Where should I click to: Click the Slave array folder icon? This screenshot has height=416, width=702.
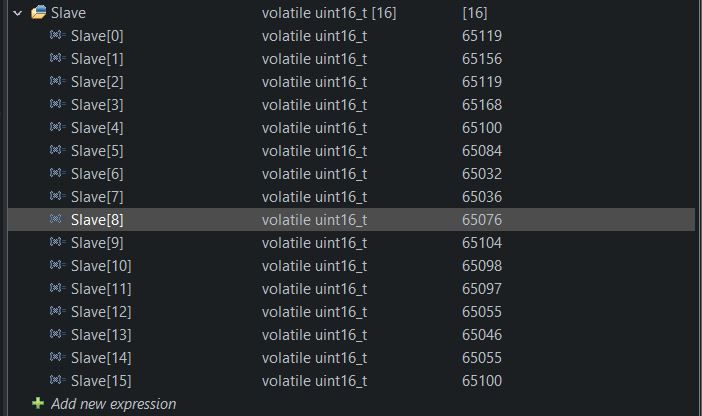39,13
